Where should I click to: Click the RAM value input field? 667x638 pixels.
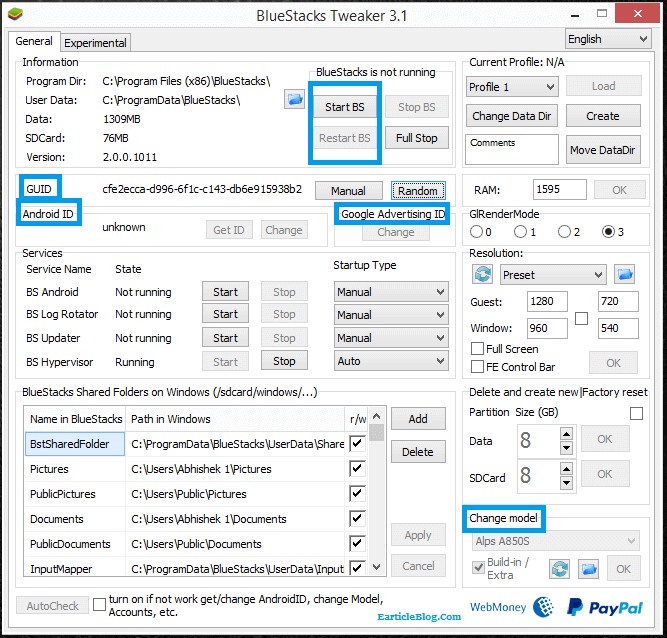pyautogui.click(x=558, y=190)
